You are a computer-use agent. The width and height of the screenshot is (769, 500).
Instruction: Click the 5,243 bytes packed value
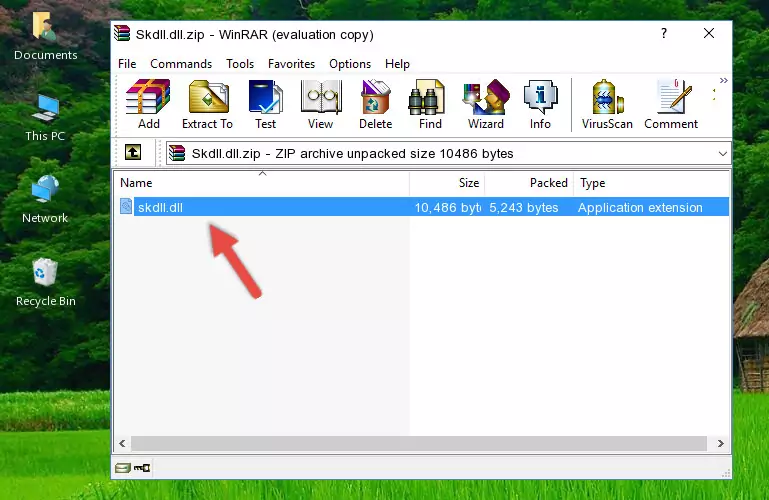point(524,207)
